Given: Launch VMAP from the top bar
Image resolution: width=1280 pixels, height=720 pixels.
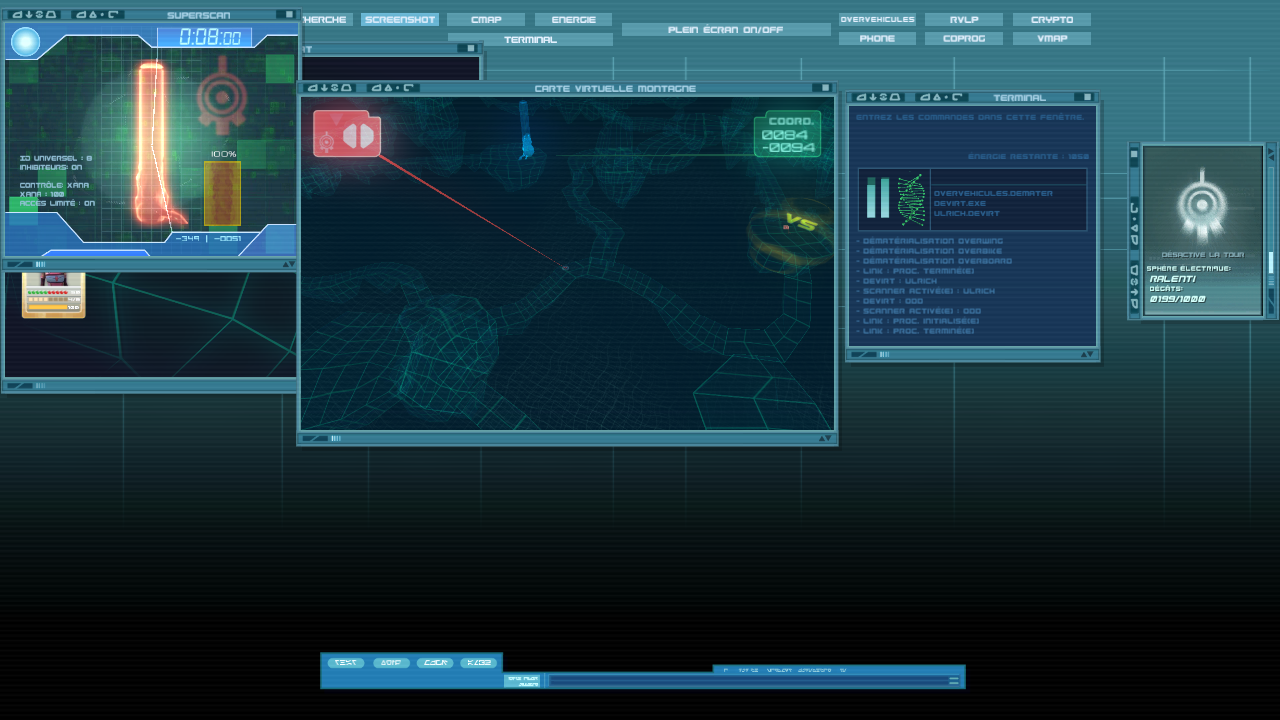Looking at the screenshot, I should point(1052,39).
